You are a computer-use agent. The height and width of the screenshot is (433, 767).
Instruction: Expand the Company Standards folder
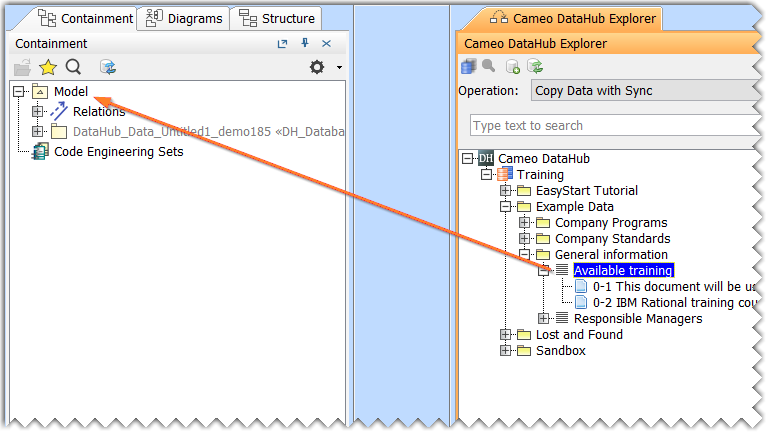[x=524, y=239]
